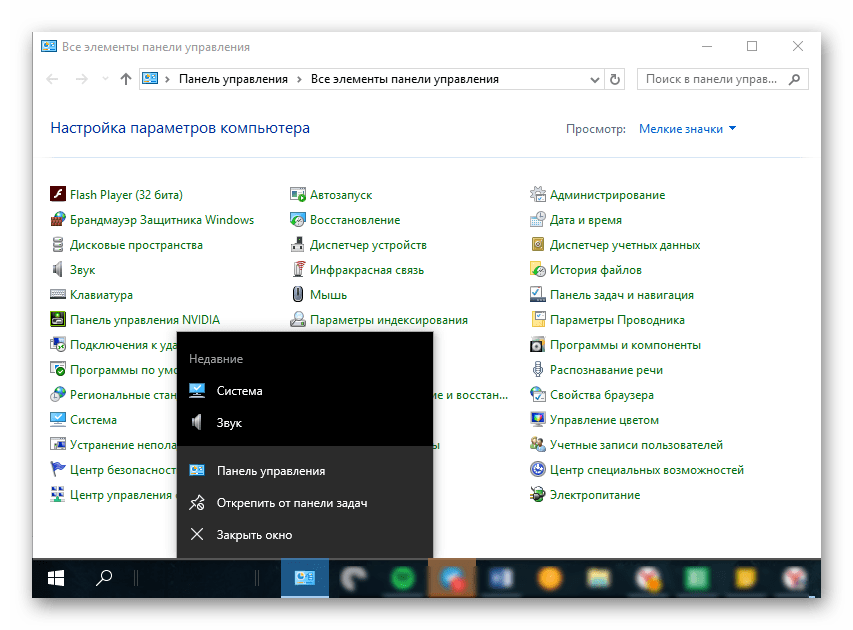This screenshot has width=853, height=630.
Task: Open the Windows Start button
Action: (x=56, y=578)
